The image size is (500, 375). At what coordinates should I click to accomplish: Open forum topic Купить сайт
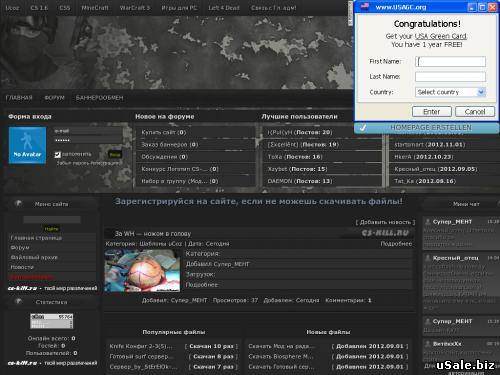click(164, 132)
